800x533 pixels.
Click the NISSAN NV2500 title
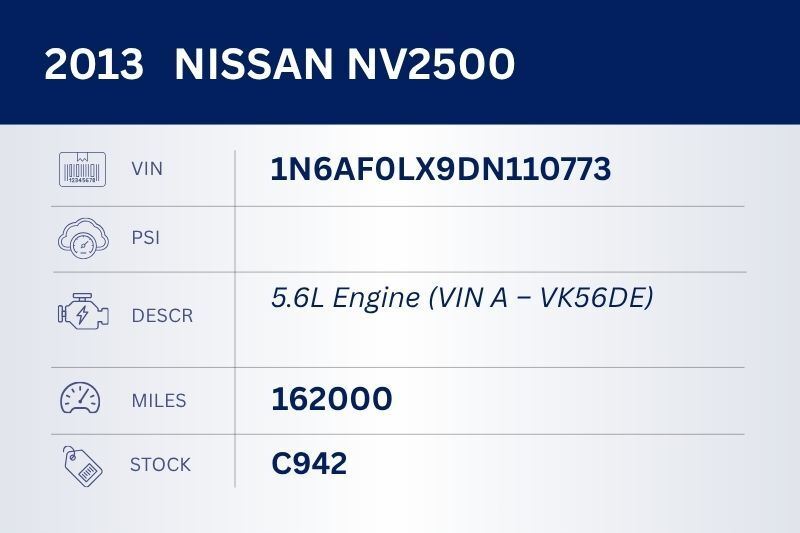click(345, 65)
